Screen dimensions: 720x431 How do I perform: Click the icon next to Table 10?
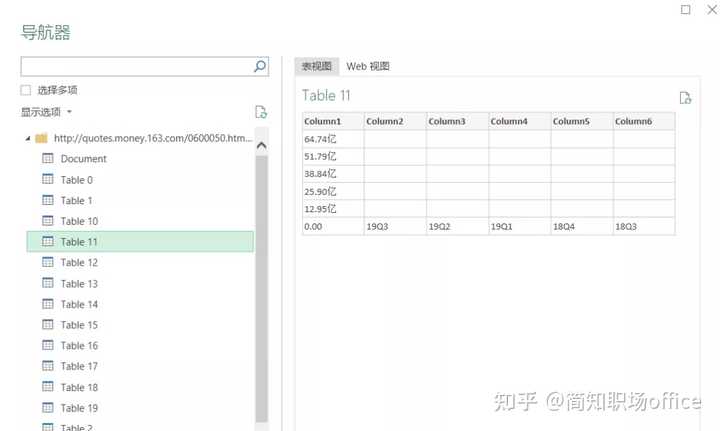48,221
